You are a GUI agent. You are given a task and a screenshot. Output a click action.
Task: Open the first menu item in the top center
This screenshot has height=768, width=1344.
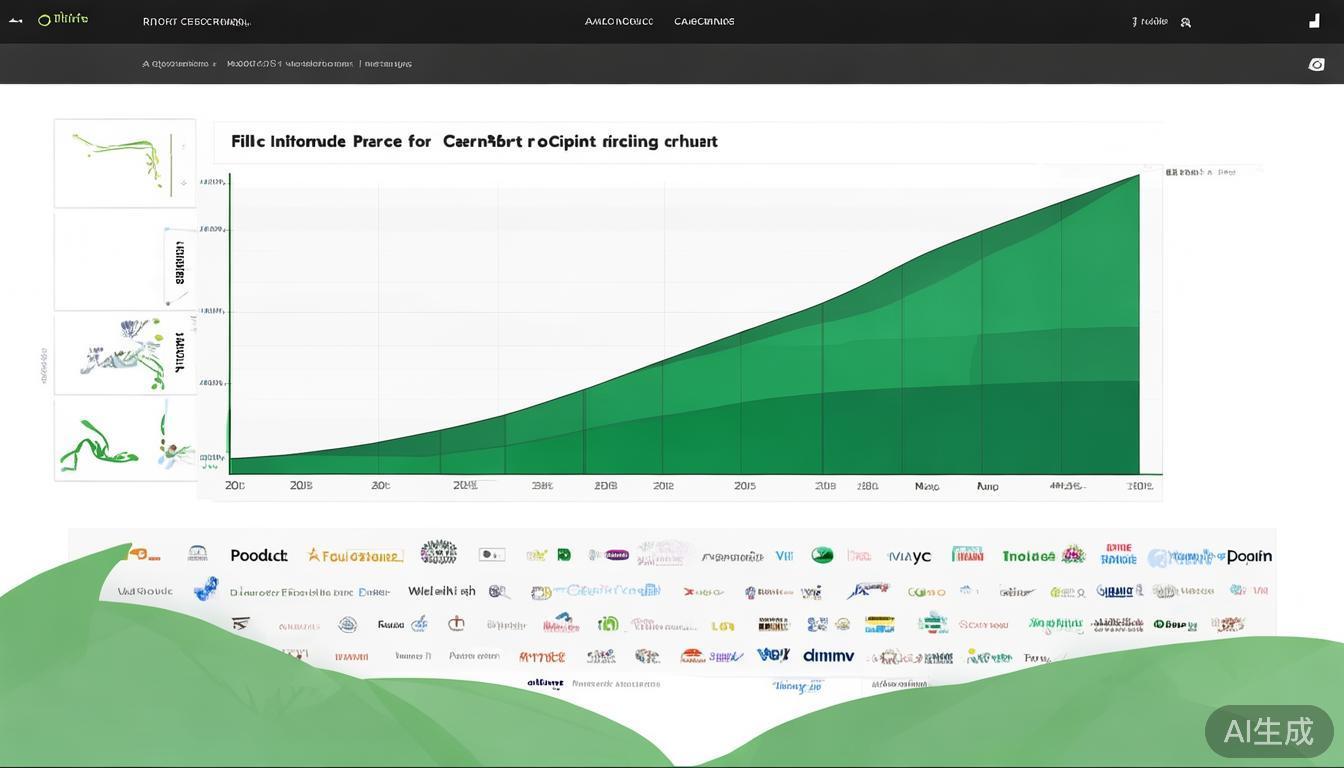pos(619,21)
